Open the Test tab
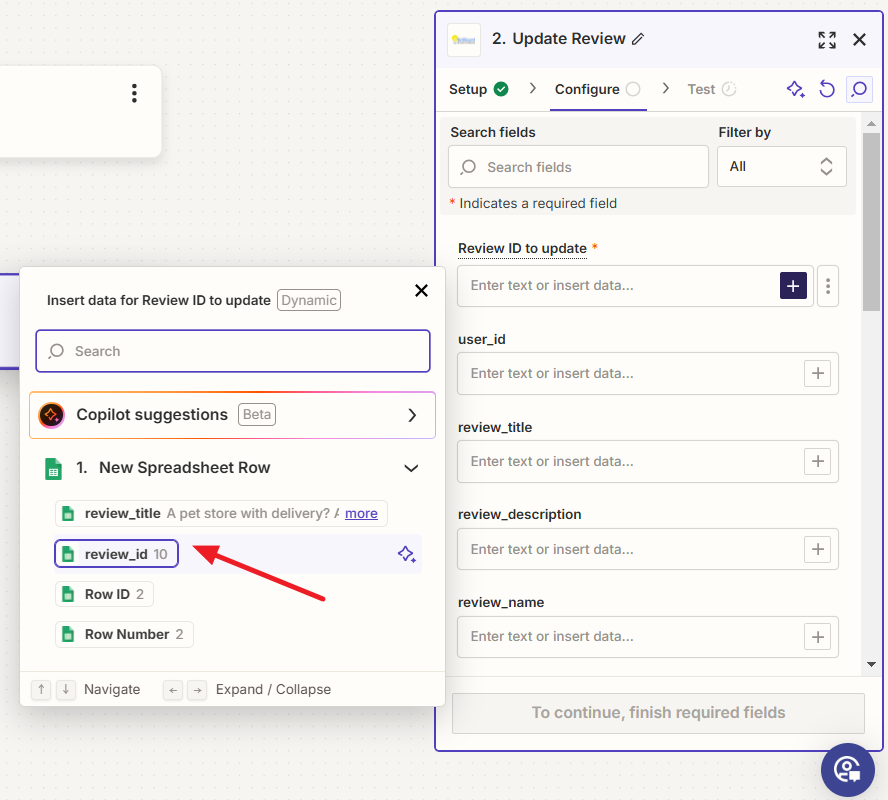The width and height of the screenshot is (888, 800). (x=711, y=89)
